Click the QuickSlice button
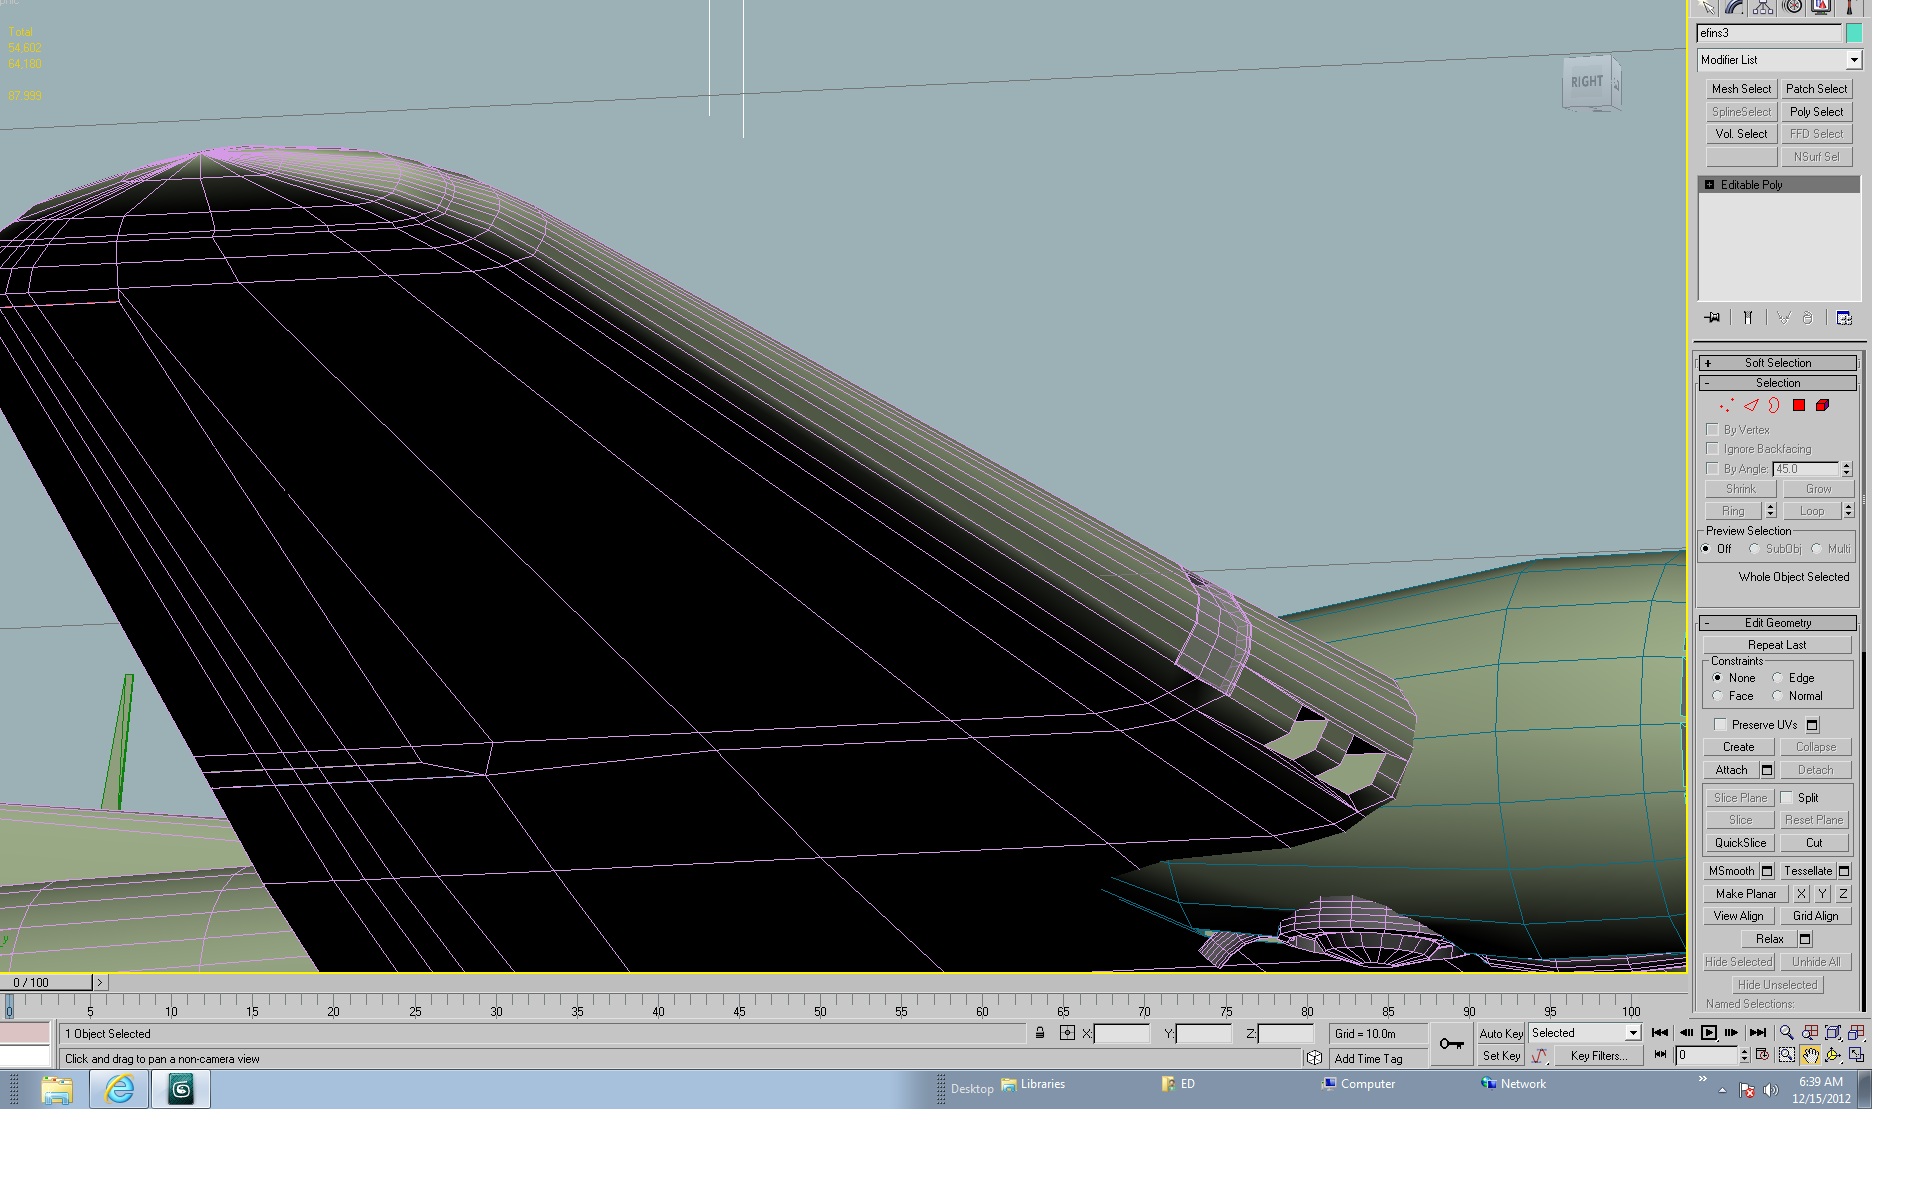1920x1200 pixels. (1741, 843)
